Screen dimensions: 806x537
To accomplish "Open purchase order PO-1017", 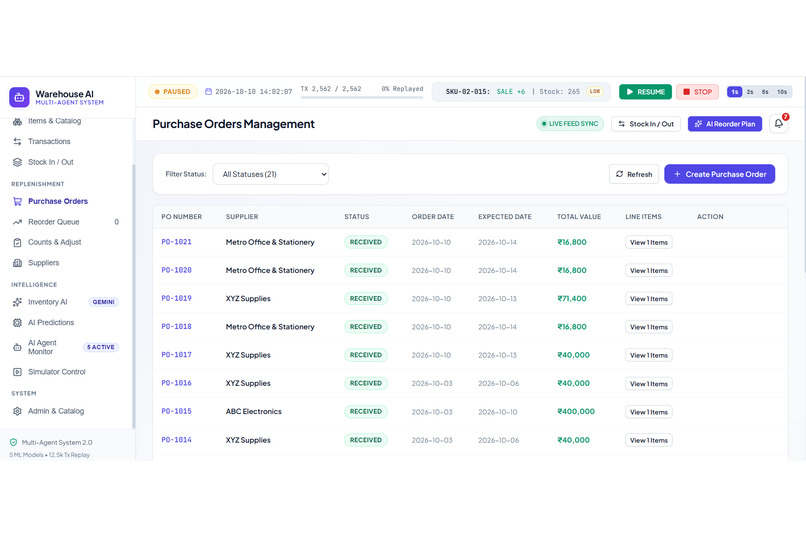I will tap(176, 355).
